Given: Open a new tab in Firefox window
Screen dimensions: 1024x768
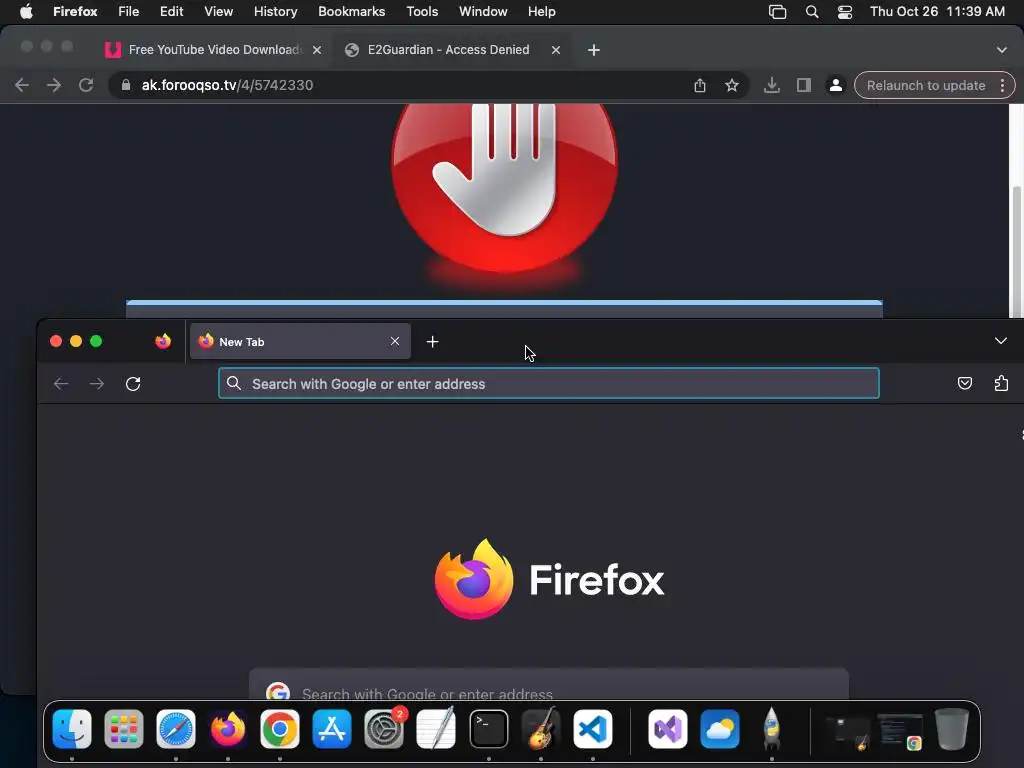Looking at the screenshot, I should pyautogui.click(x=432, y=342).
